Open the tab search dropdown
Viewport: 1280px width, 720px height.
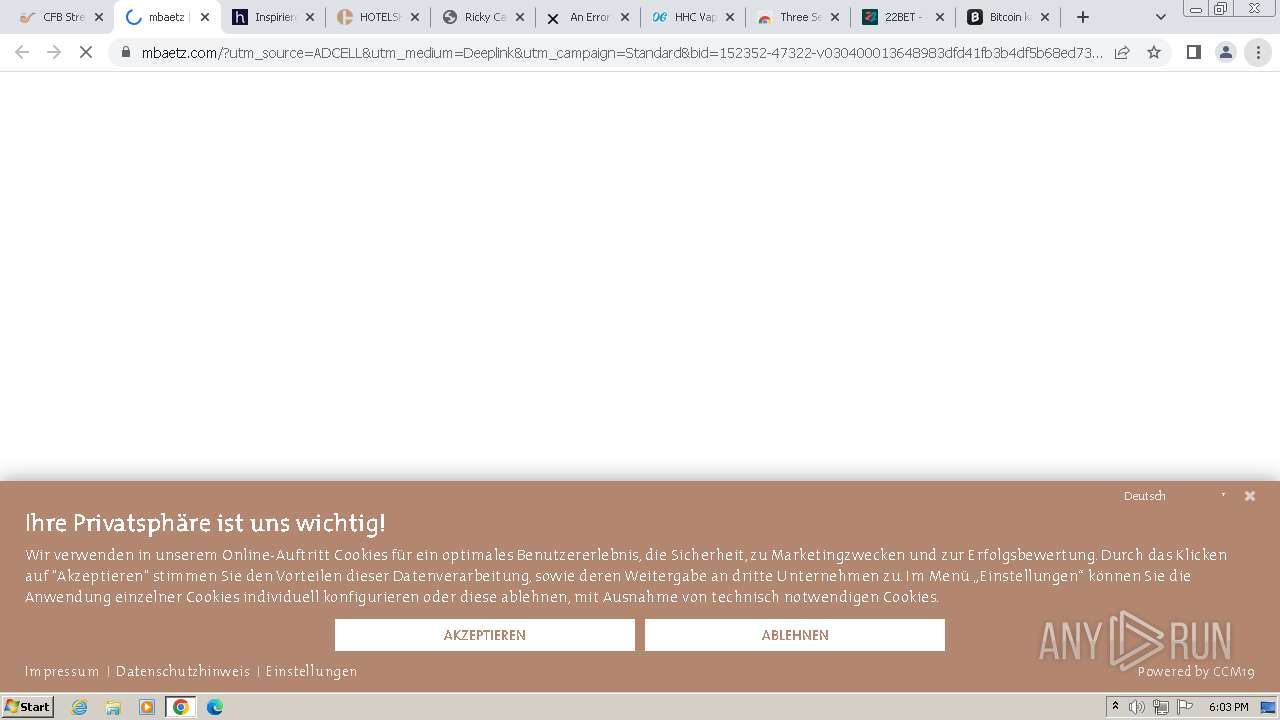(1161, 17)
